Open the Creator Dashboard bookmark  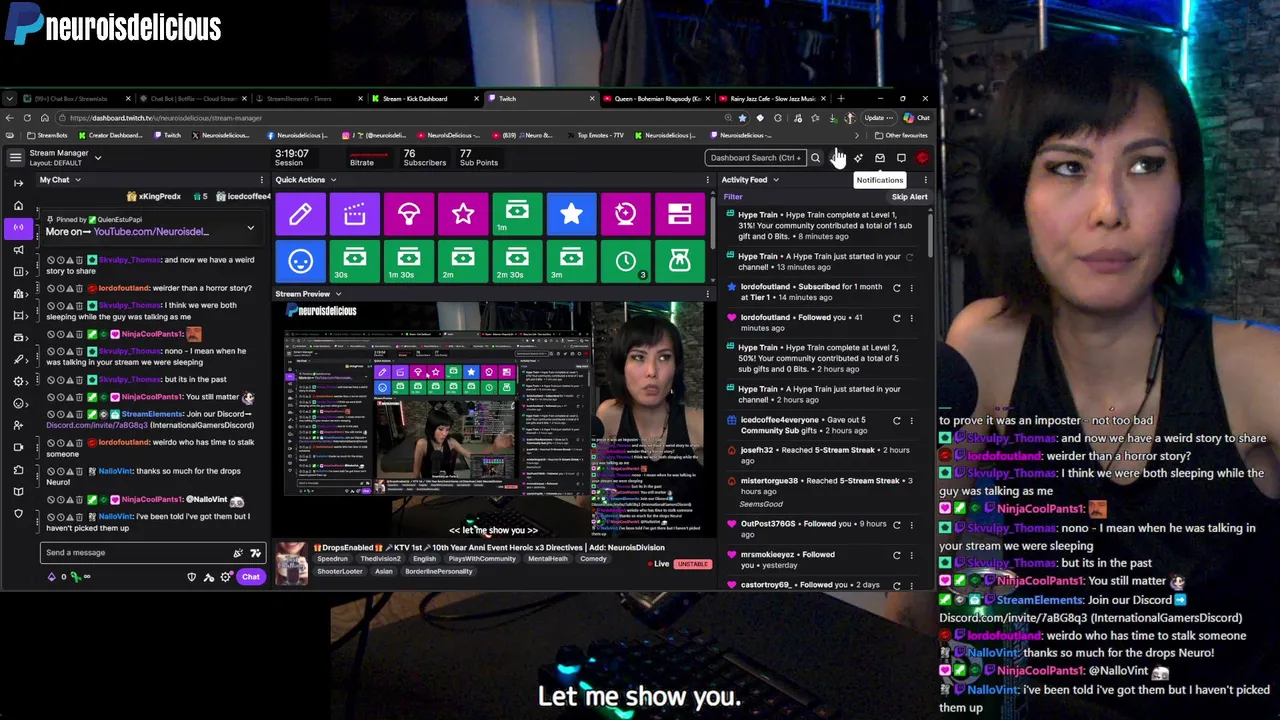click(110, 135)
